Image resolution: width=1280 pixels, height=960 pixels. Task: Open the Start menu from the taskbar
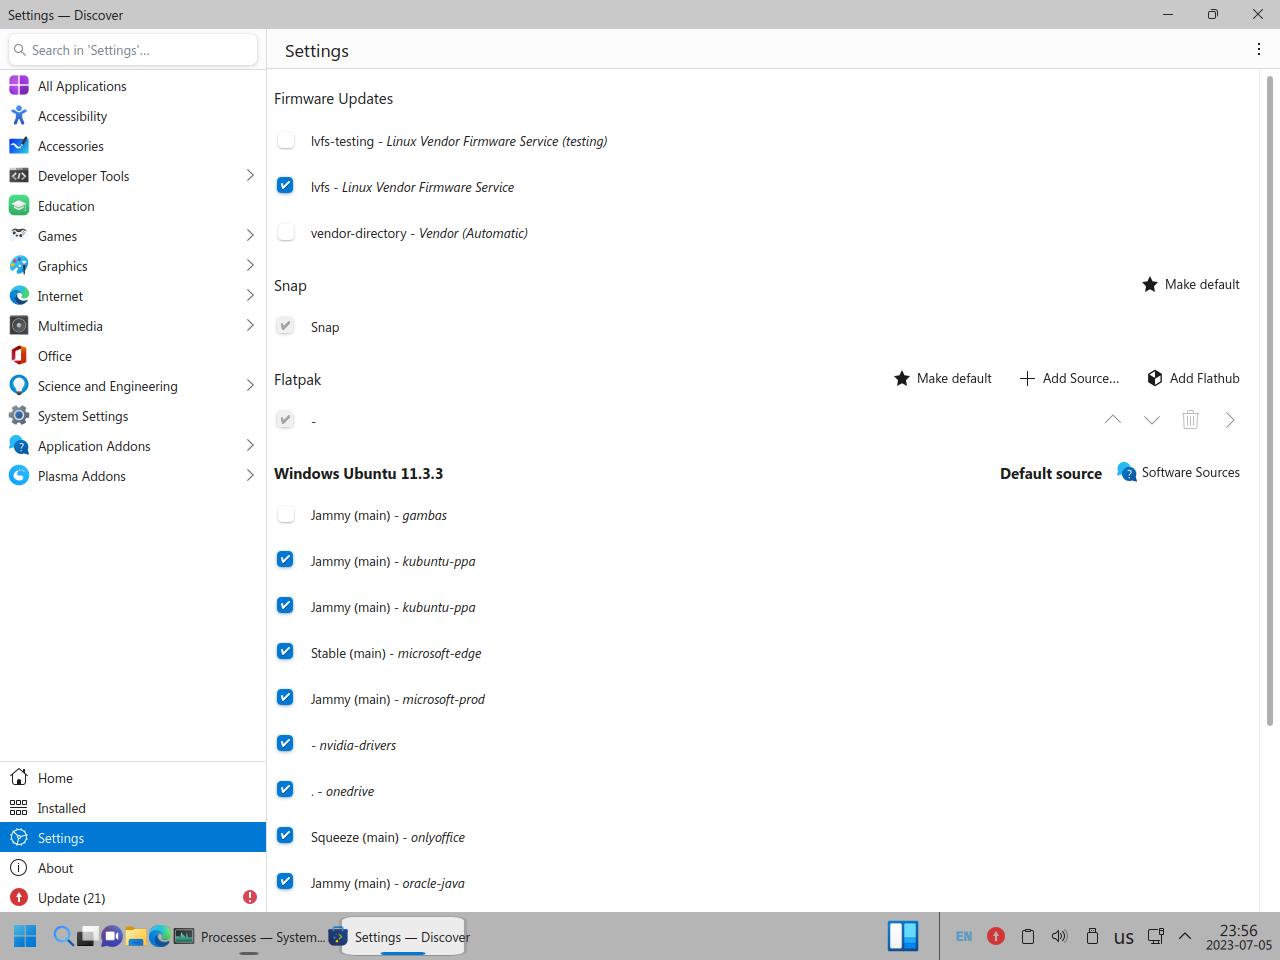click(x=25, y=936)
